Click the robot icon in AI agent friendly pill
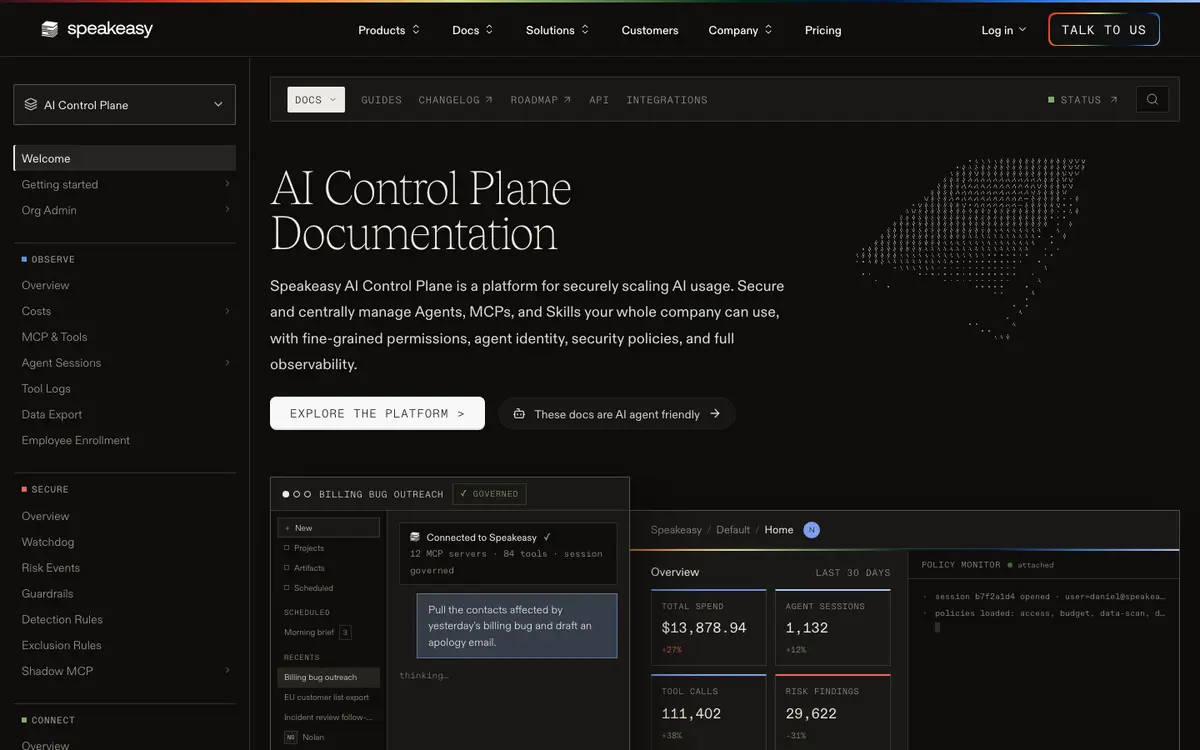 point(519,414)
